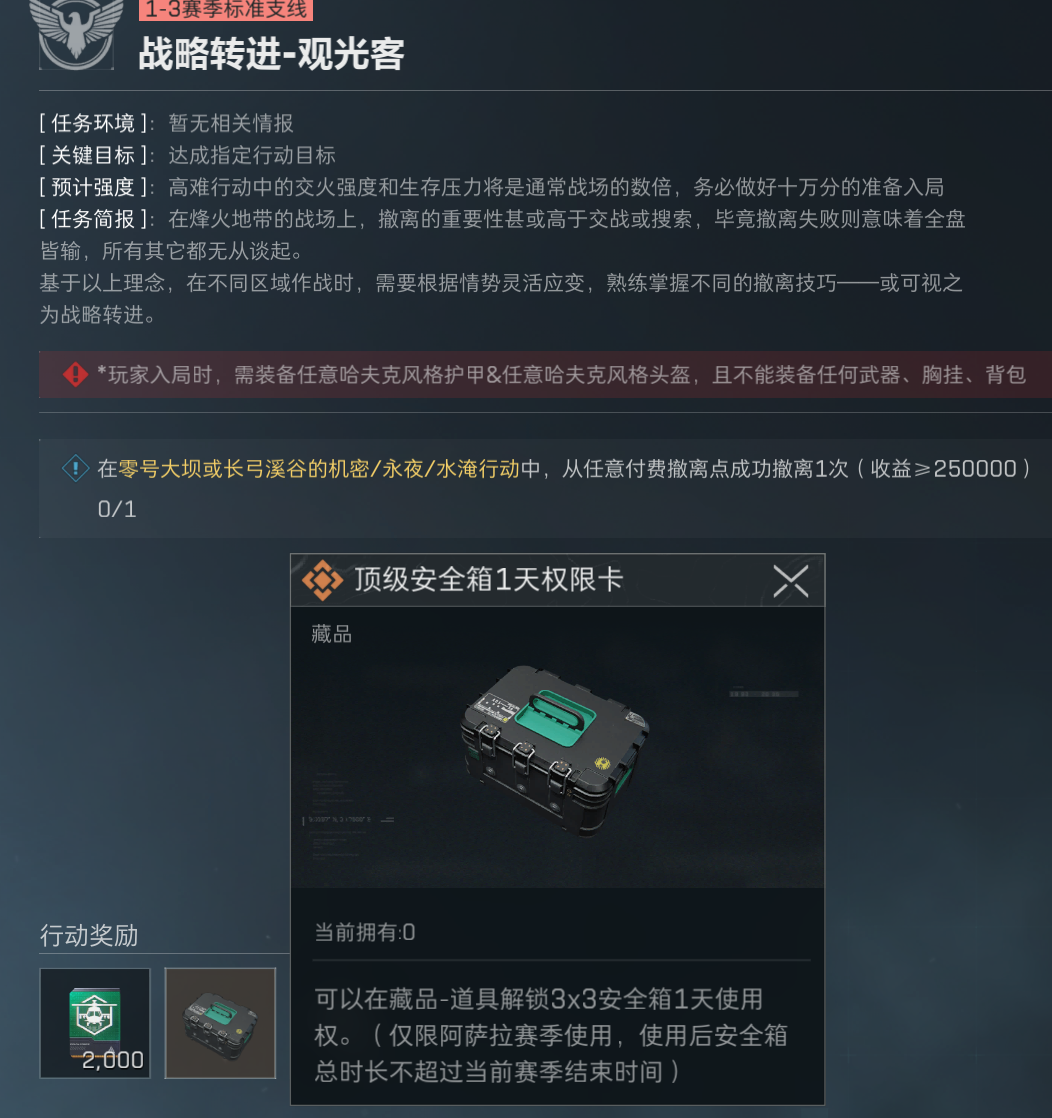1052x1118 pixels.
Task: Click the 关键目标 field label
Action: 93,155
